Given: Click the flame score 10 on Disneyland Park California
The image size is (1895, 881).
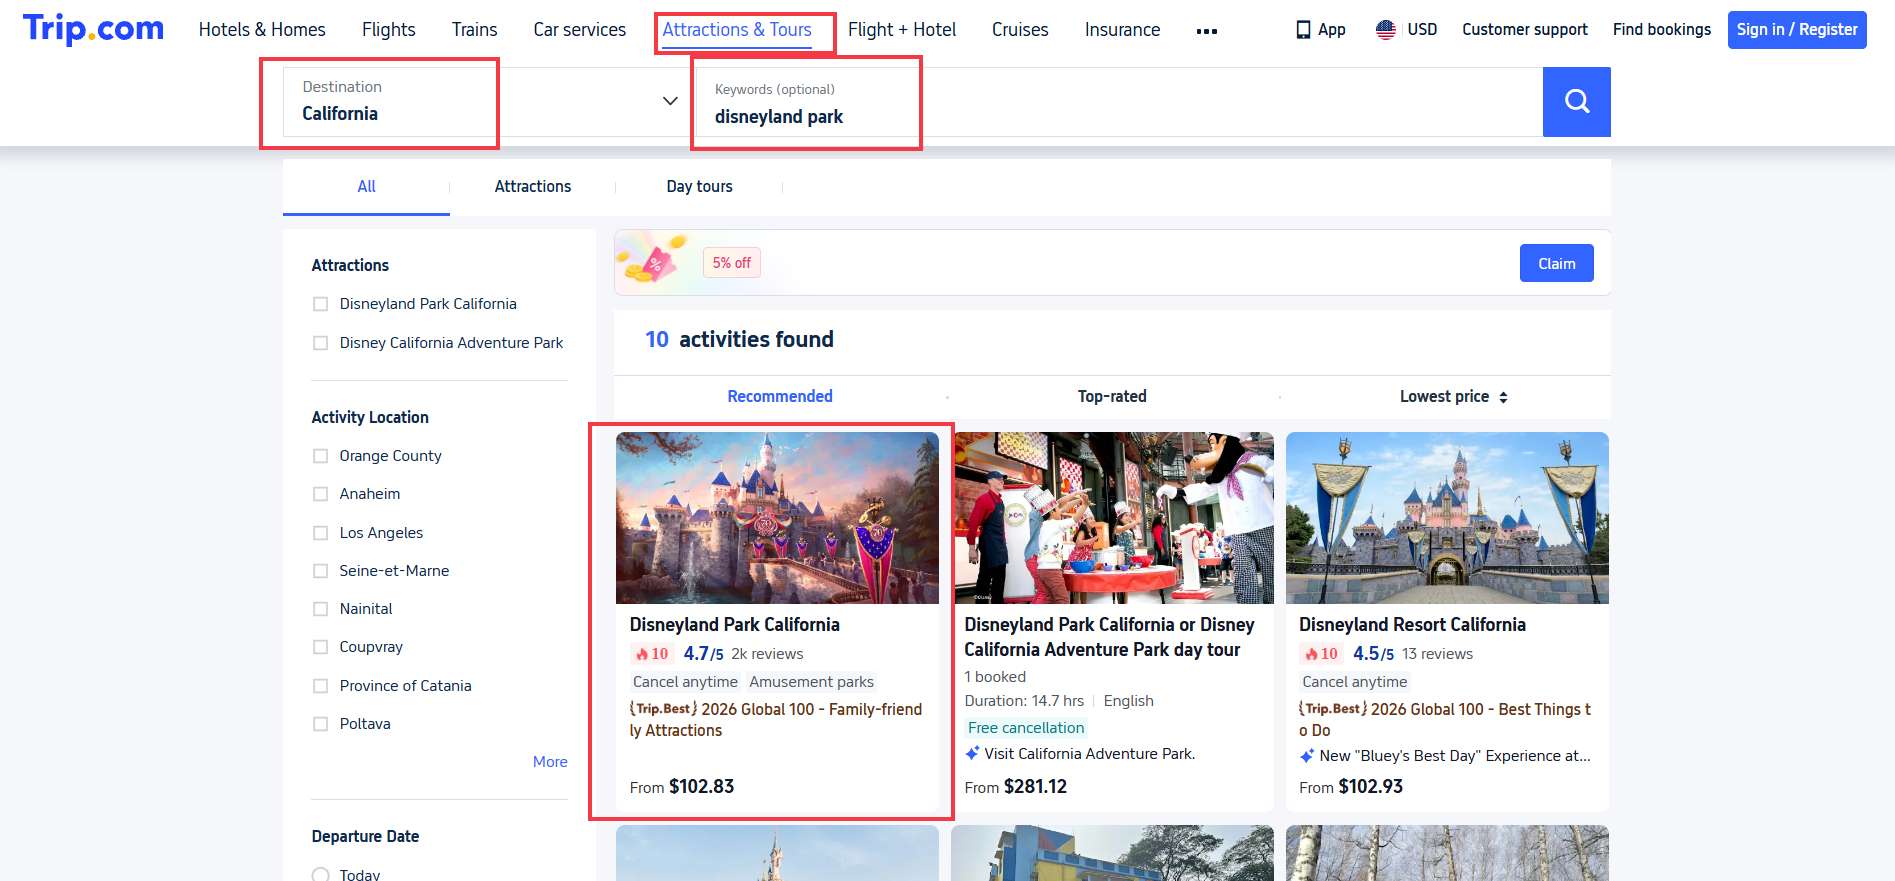Looking at the screenshot, I should click(651, 654).
